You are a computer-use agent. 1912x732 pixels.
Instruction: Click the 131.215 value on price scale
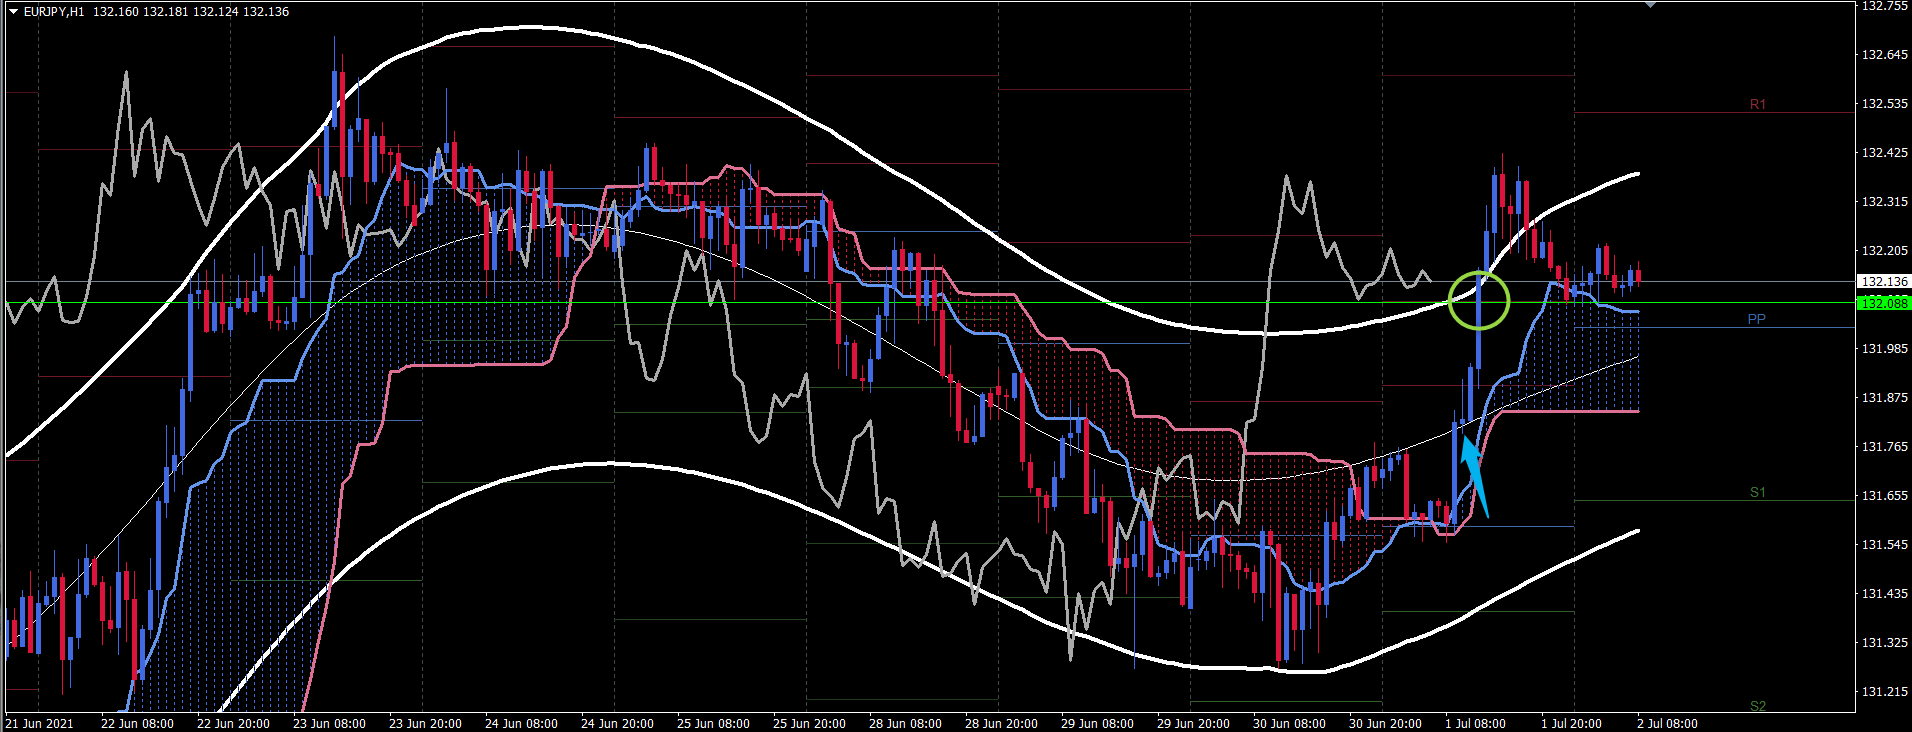[1884, 691]
